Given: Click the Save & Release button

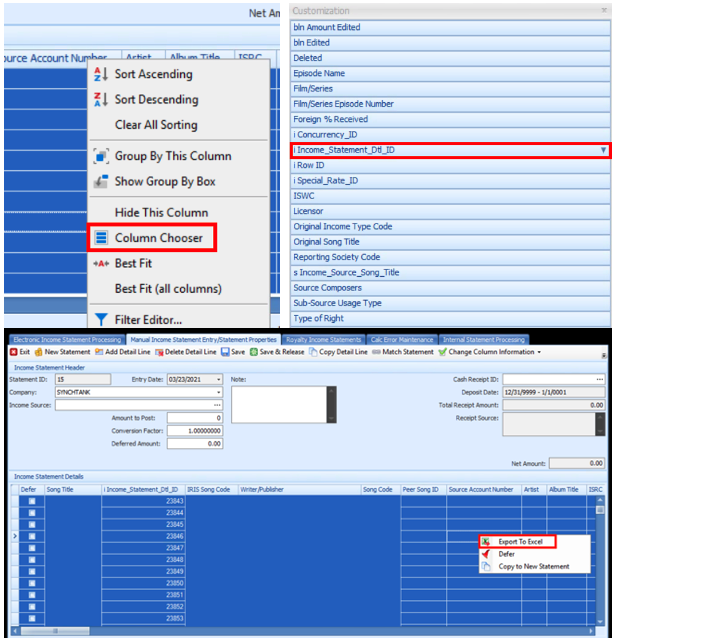Looking at the screenshot, I should click(277, 352).
